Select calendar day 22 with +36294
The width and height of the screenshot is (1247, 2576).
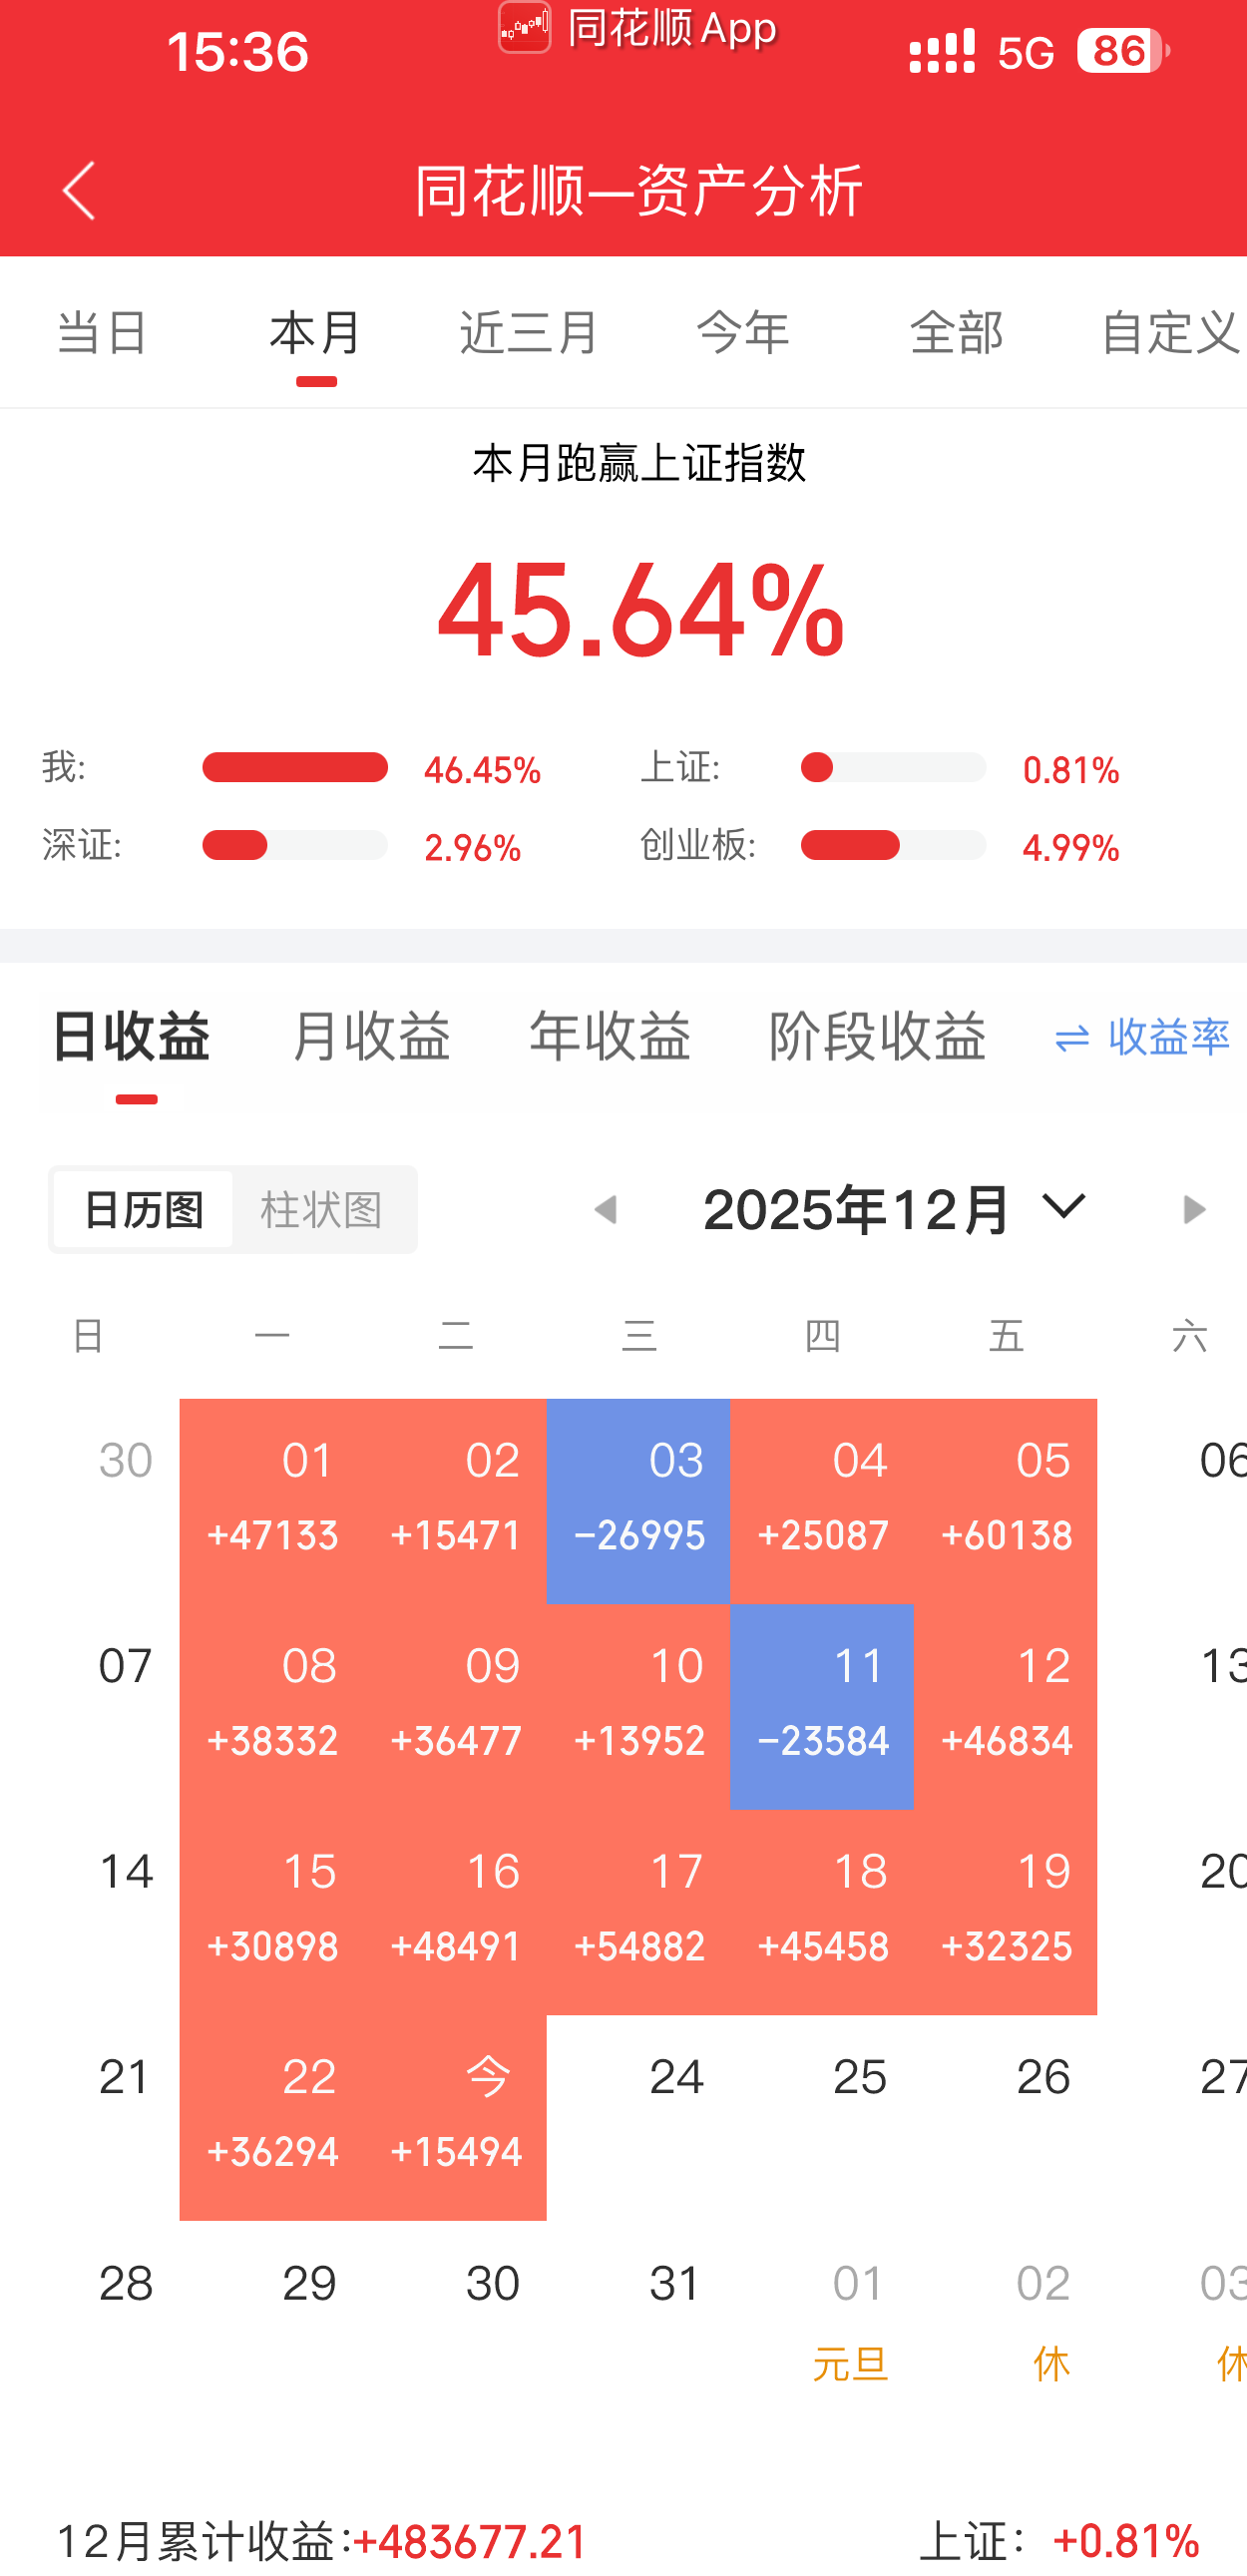coord(272,2118)
